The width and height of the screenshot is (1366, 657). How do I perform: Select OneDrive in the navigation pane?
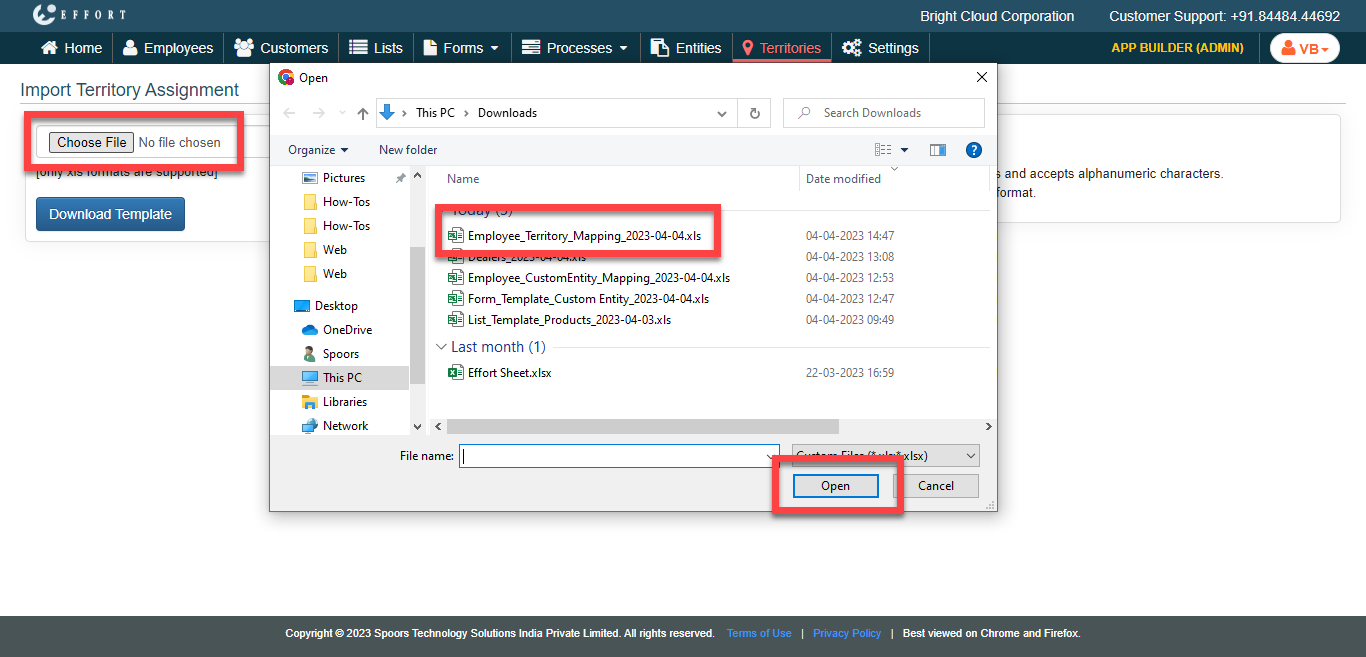(346, 330)
